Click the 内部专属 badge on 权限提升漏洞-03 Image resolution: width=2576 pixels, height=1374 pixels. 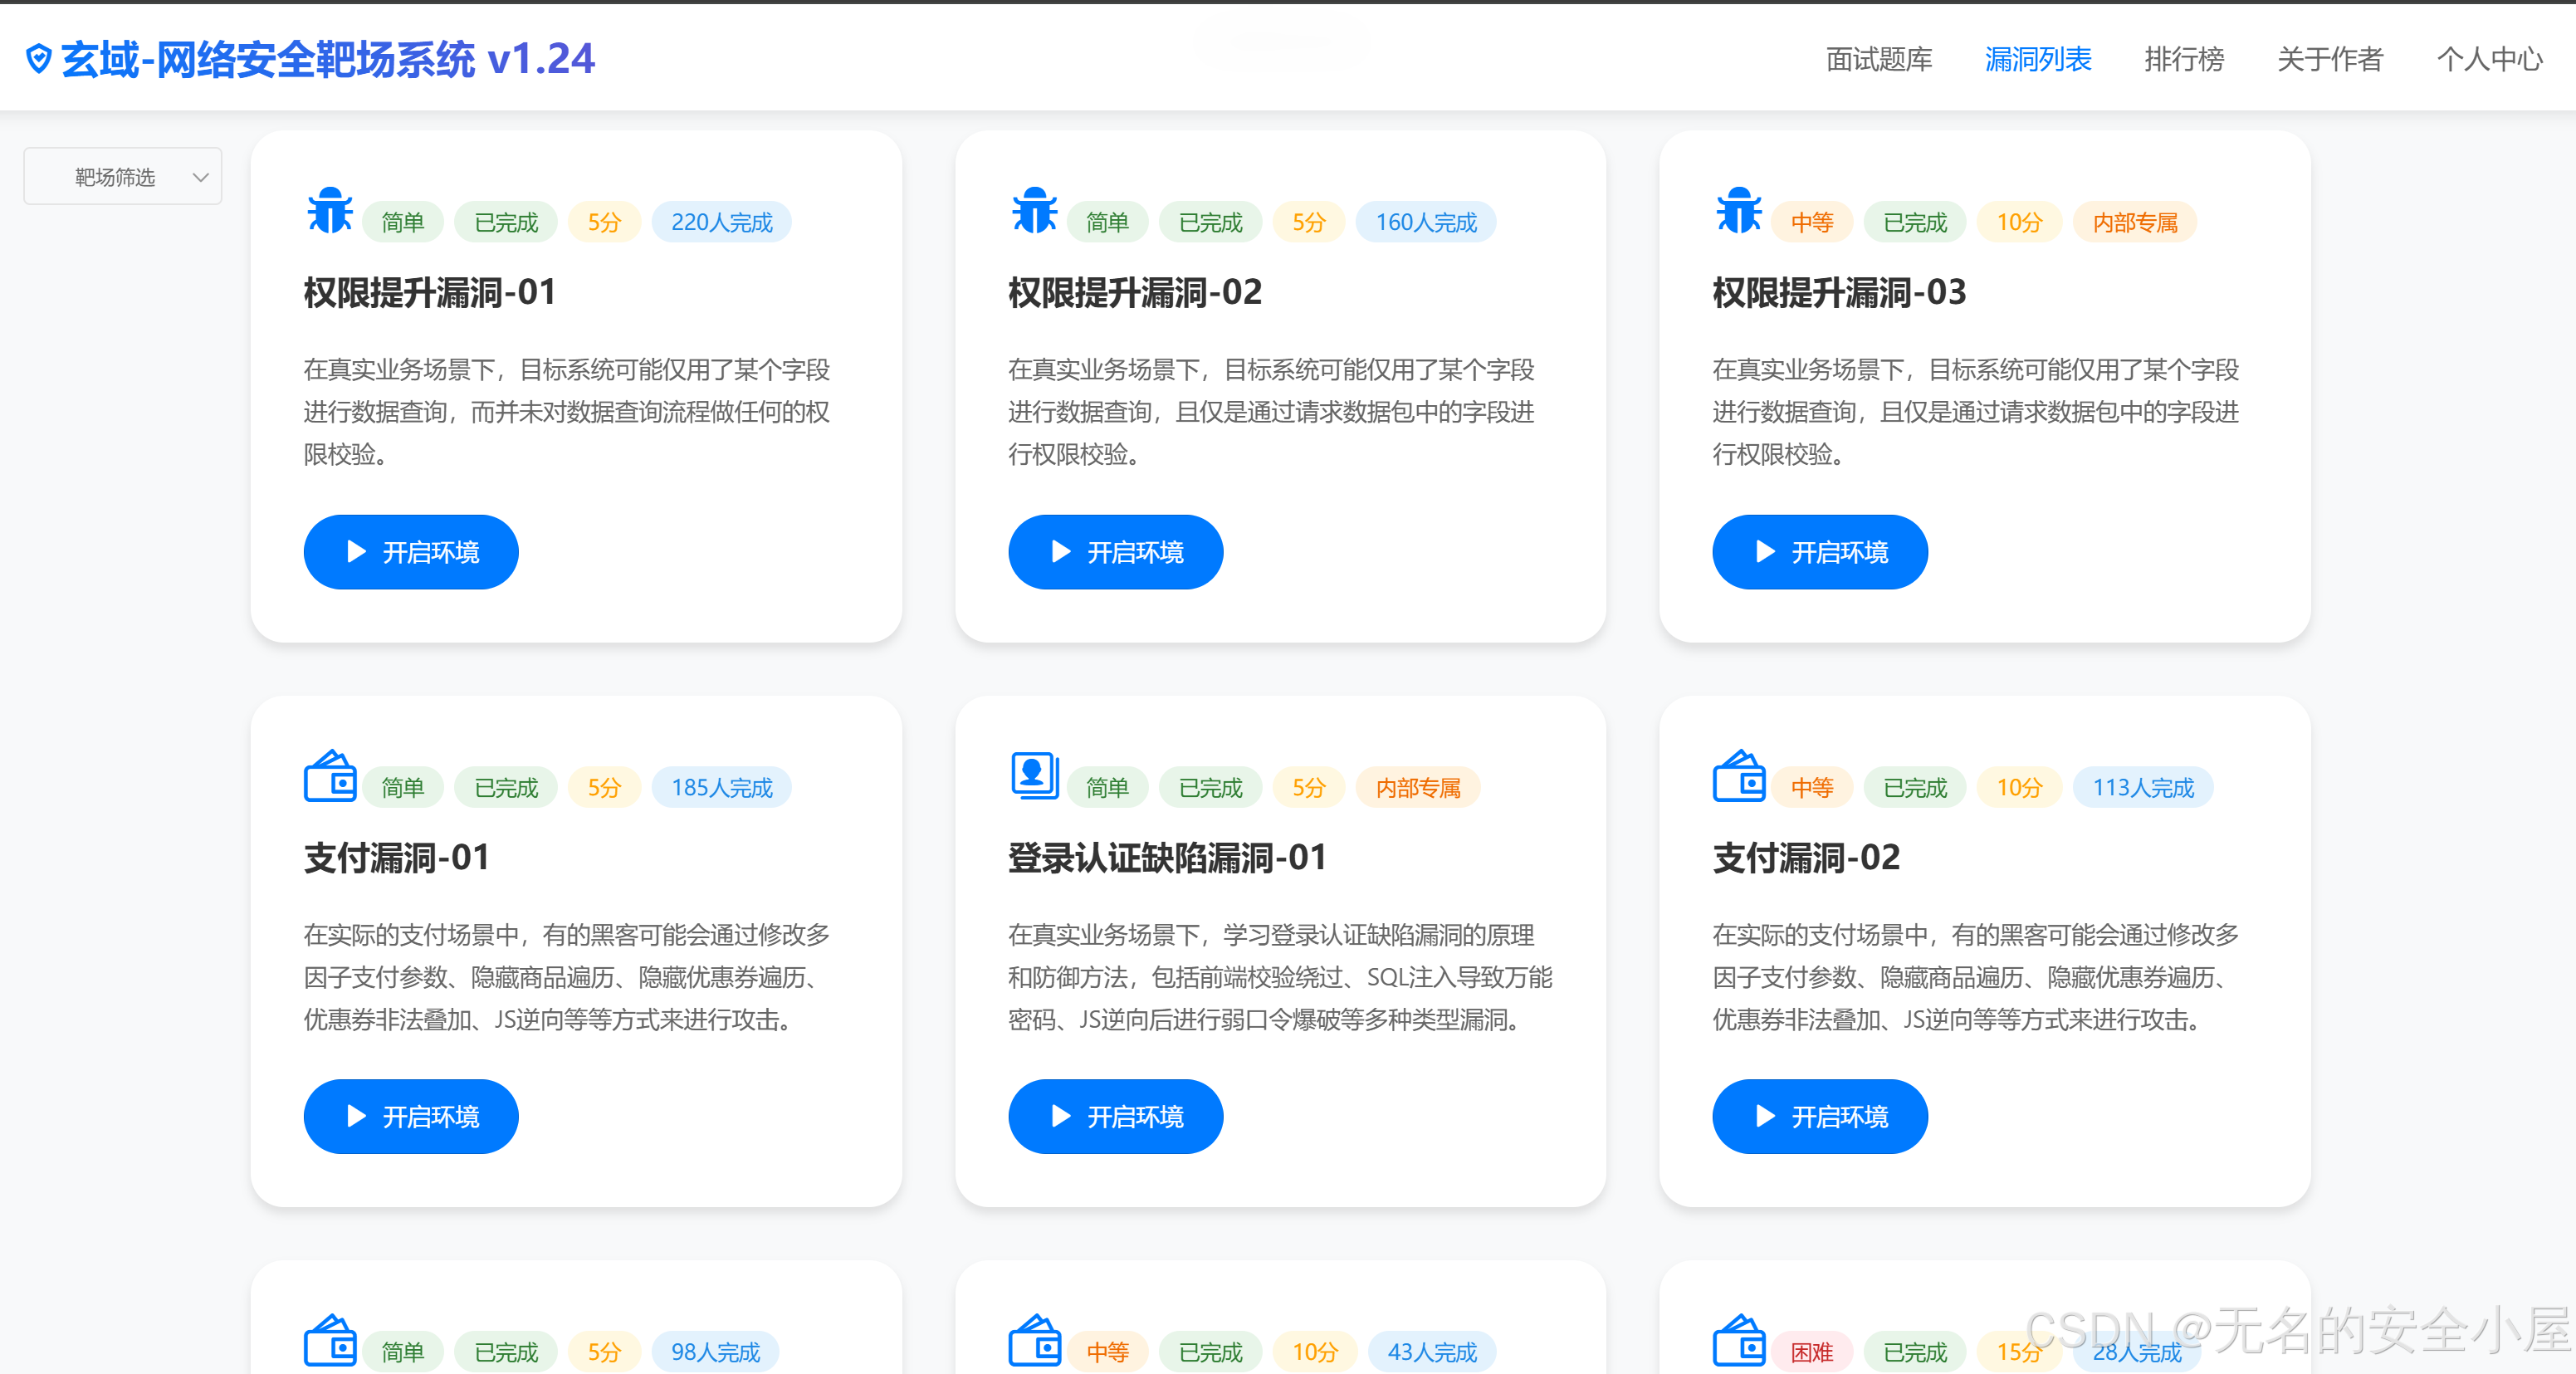(2135, 221)
